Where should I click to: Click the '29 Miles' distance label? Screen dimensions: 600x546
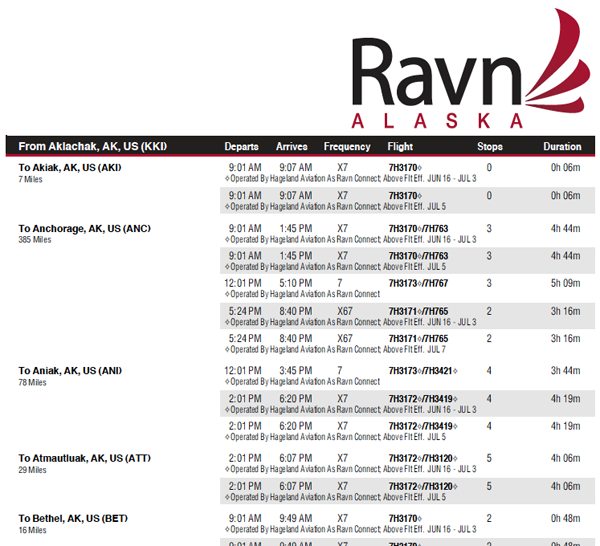tap(33, 470)
